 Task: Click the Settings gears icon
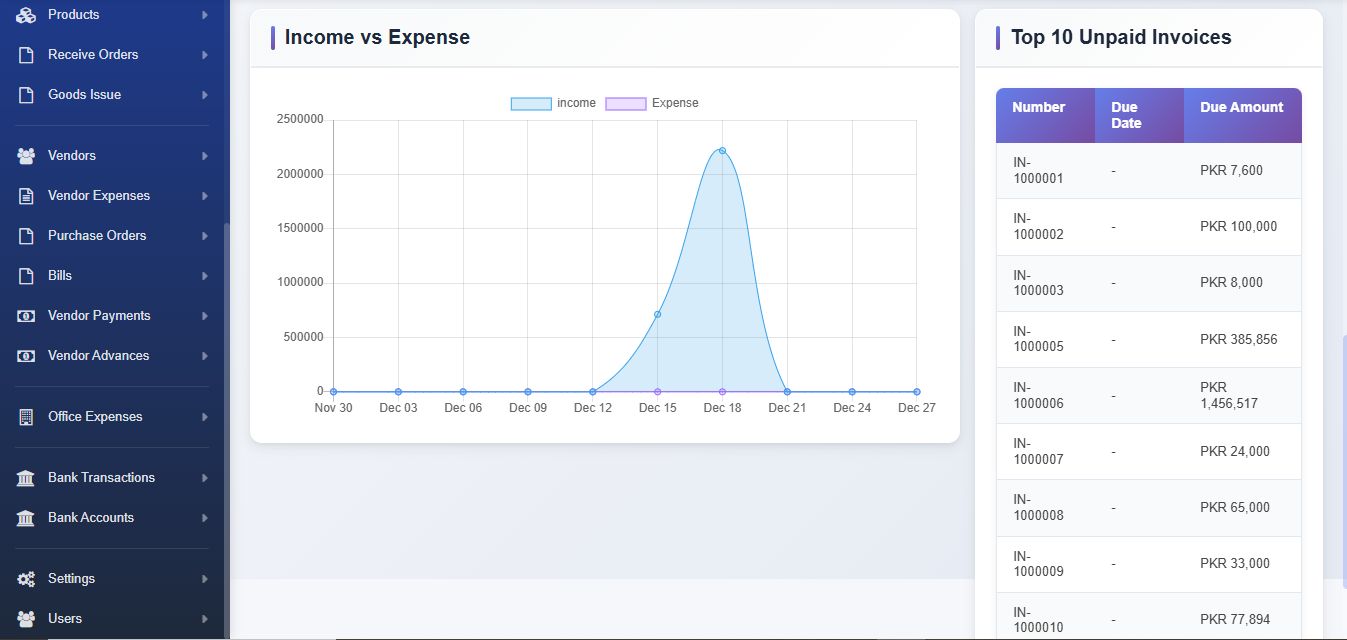pos(26,579)
